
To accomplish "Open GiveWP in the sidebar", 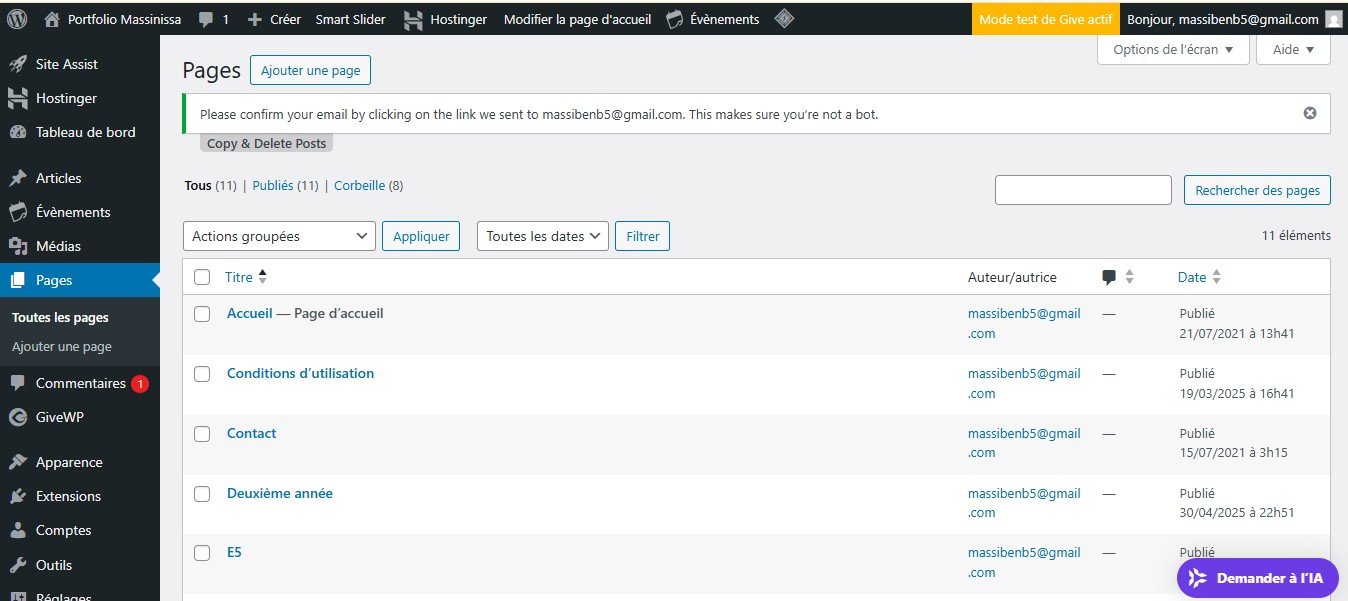I will point(60,418).
